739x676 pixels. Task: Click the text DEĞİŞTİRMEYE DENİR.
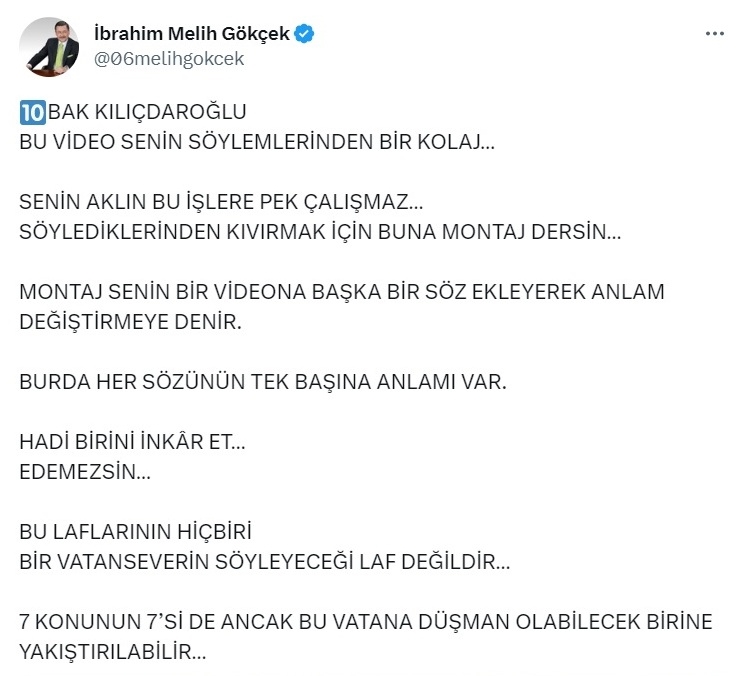point(131,322)
